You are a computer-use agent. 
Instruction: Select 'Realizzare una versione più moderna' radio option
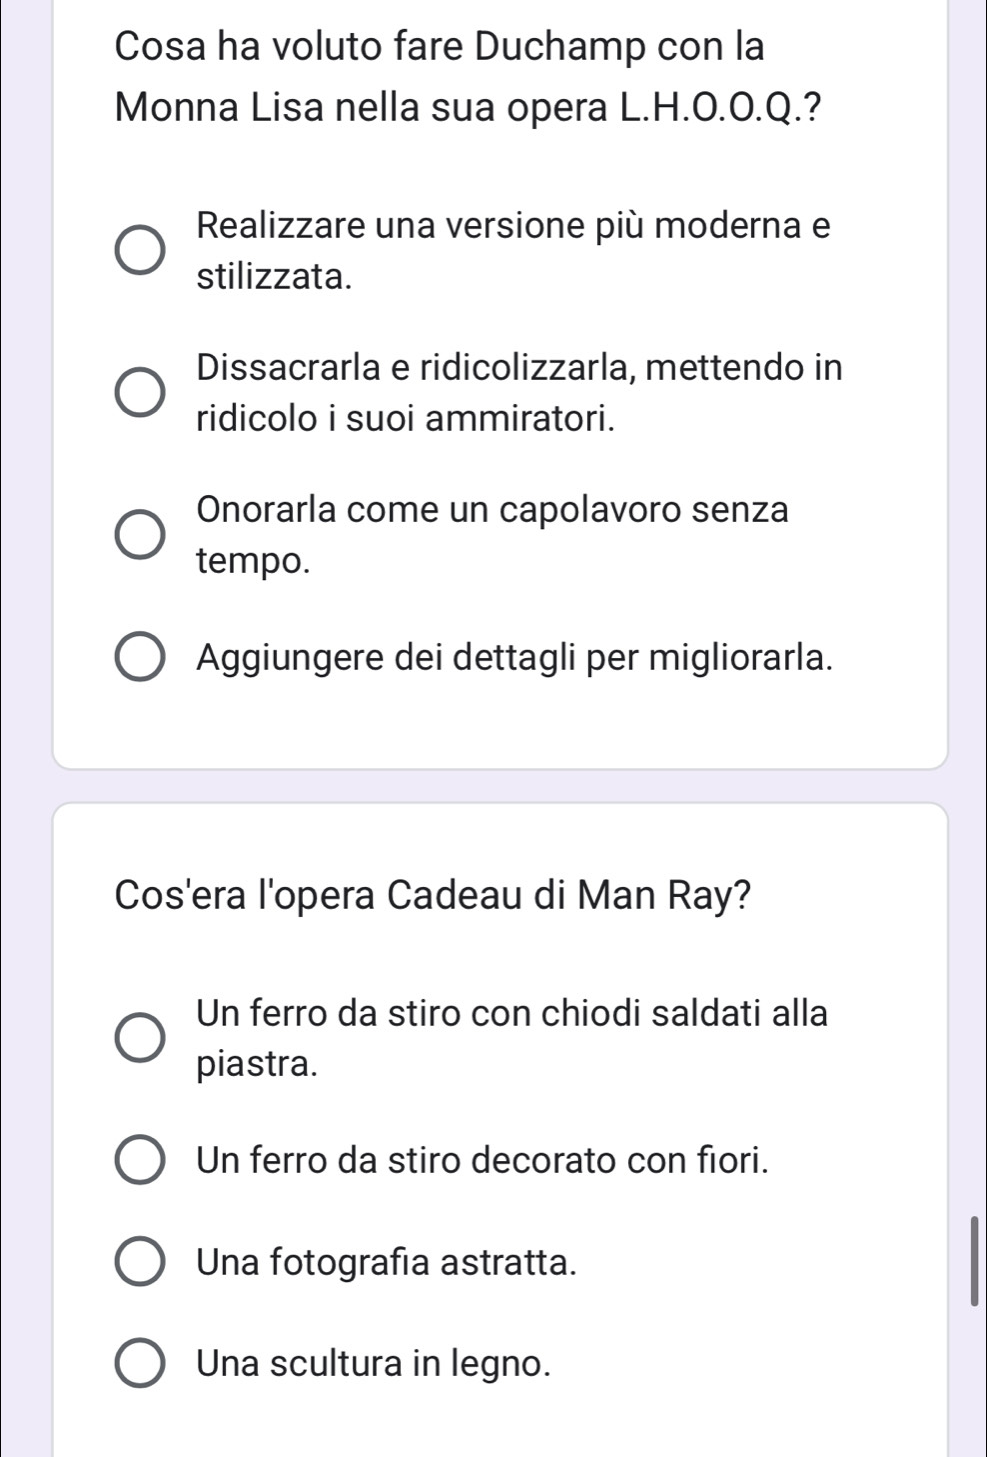click(140, 251)
